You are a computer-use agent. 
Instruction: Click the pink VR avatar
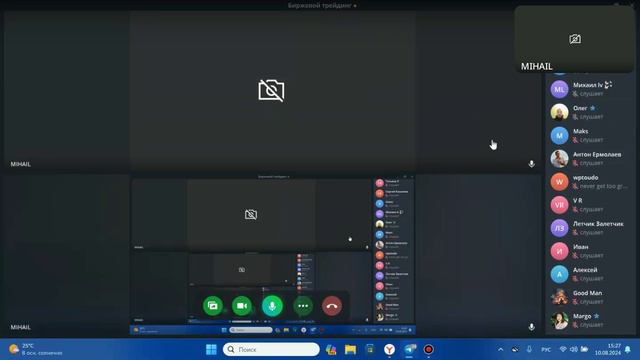pos(559,205)
